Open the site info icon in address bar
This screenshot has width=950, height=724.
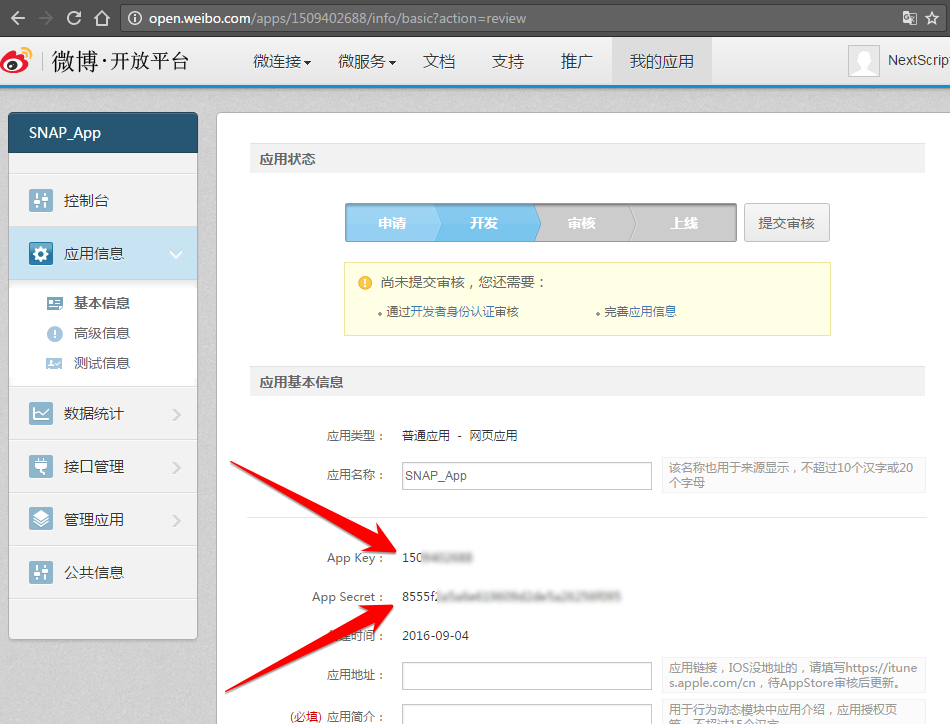(x=135, y=18)
